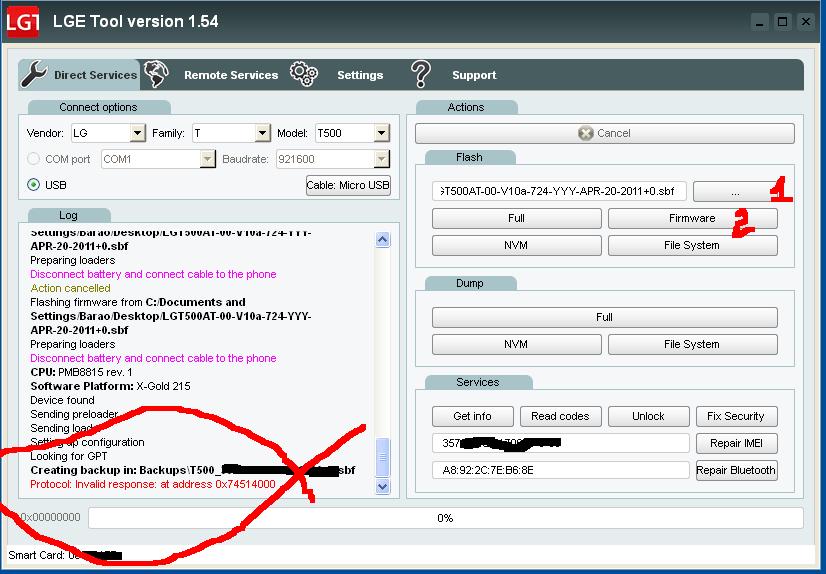Go to the Support tab
This screenshot has height=574, width=826.
[474, 75]
